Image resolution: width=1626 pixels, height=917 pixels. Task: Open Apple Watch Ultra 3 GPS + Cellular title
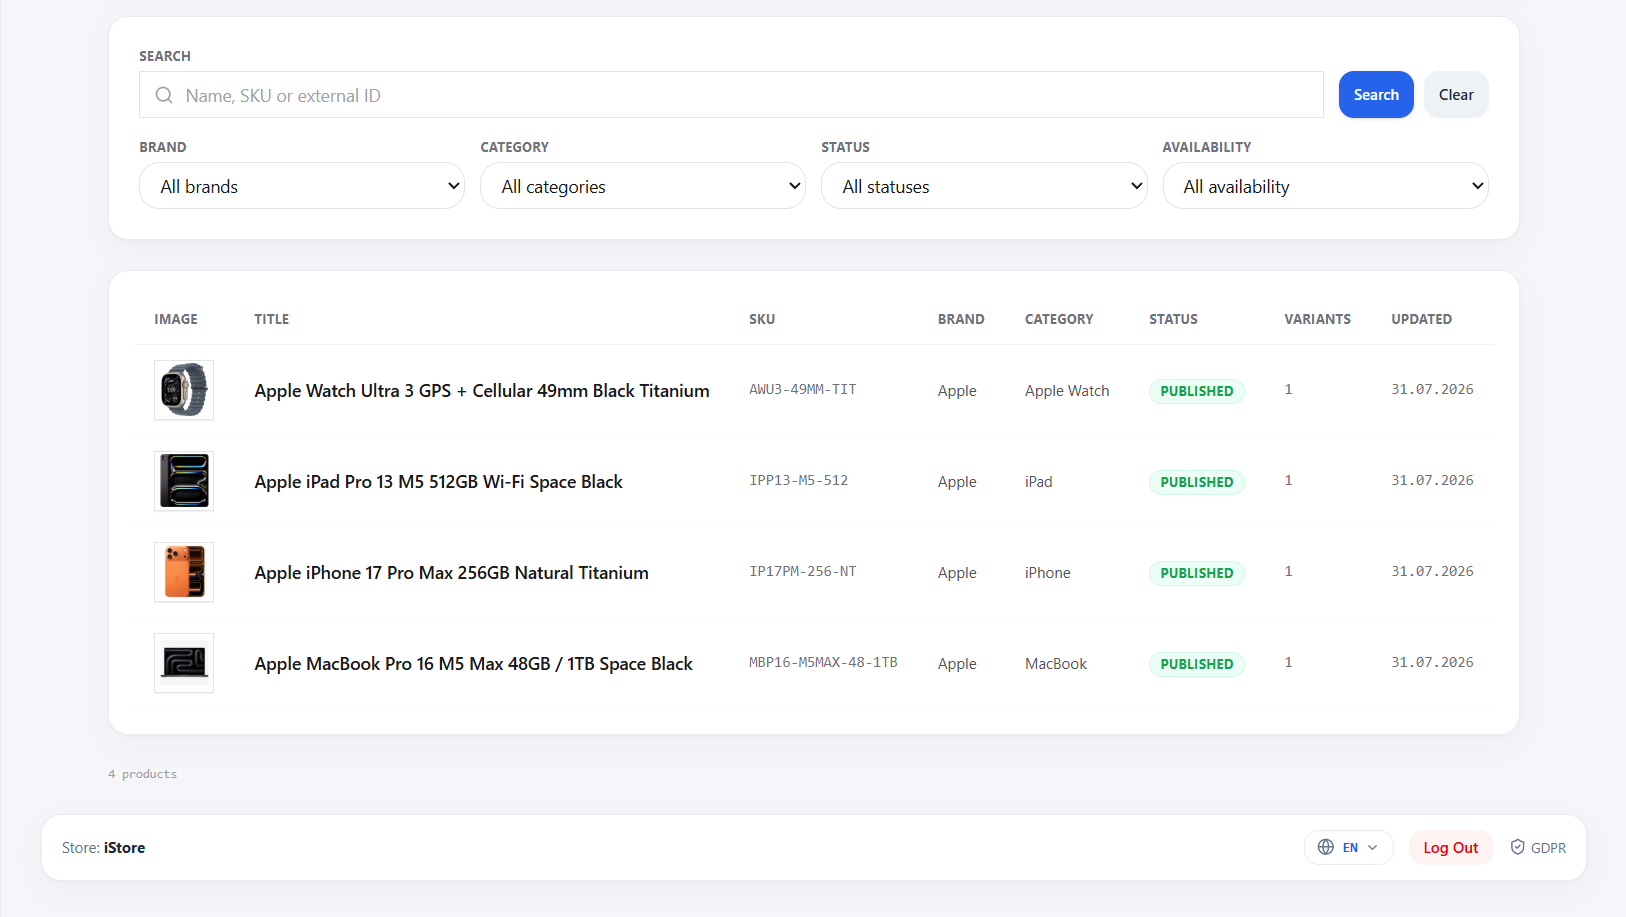pos(482,391)
